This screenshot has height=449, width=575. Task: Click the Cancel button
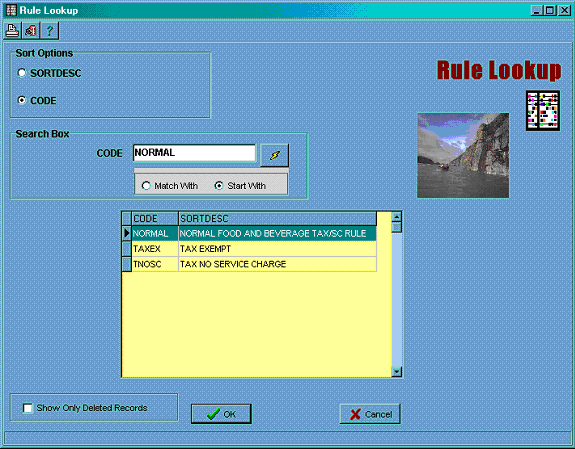370,414
